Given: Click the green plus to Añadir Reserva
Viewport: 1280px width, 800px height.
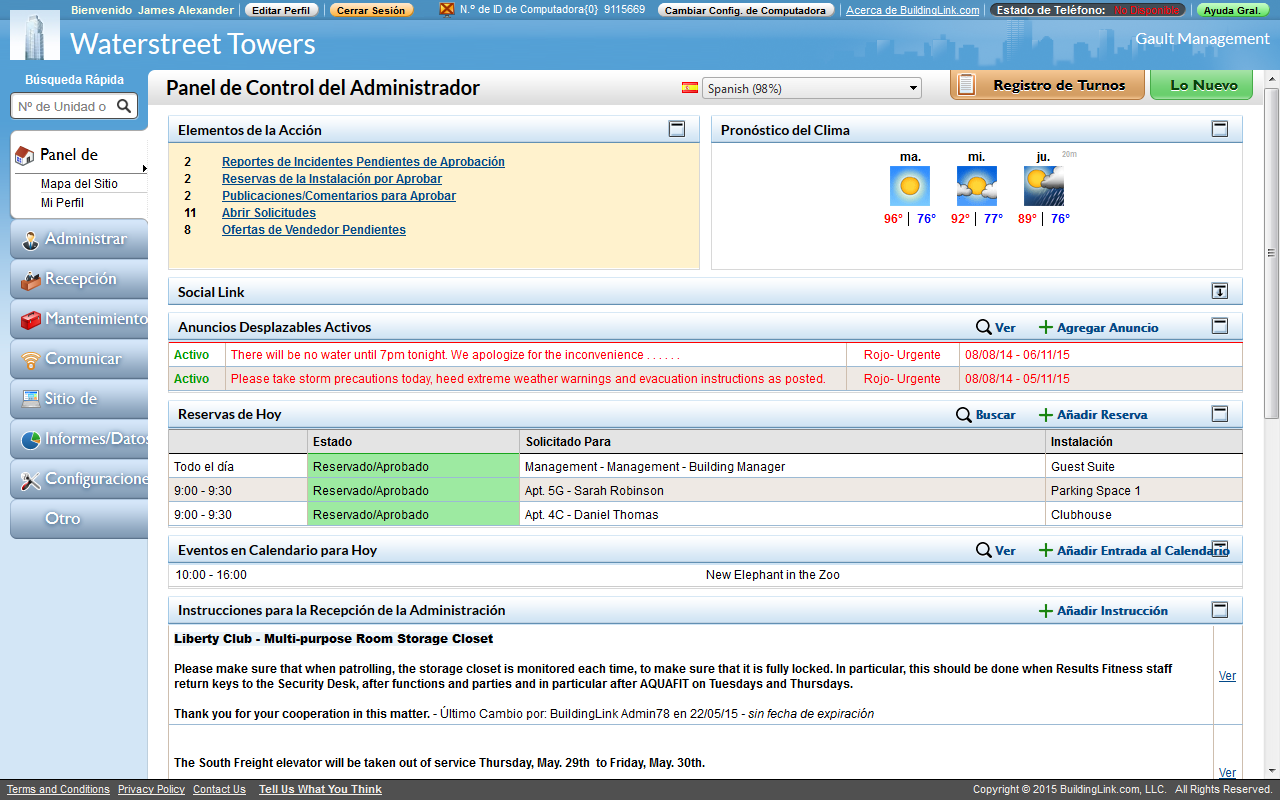Looking at the screenshot, I should point(1046,413).
